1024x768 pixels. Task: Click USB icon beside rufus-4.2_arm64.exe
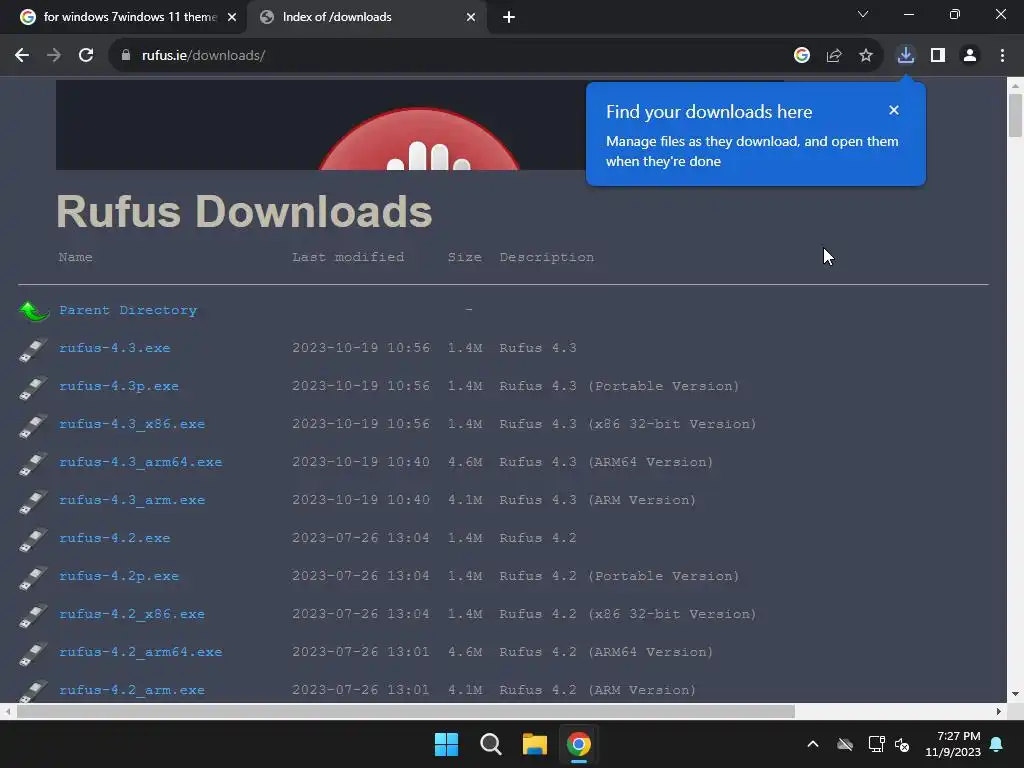click(33, 652)
